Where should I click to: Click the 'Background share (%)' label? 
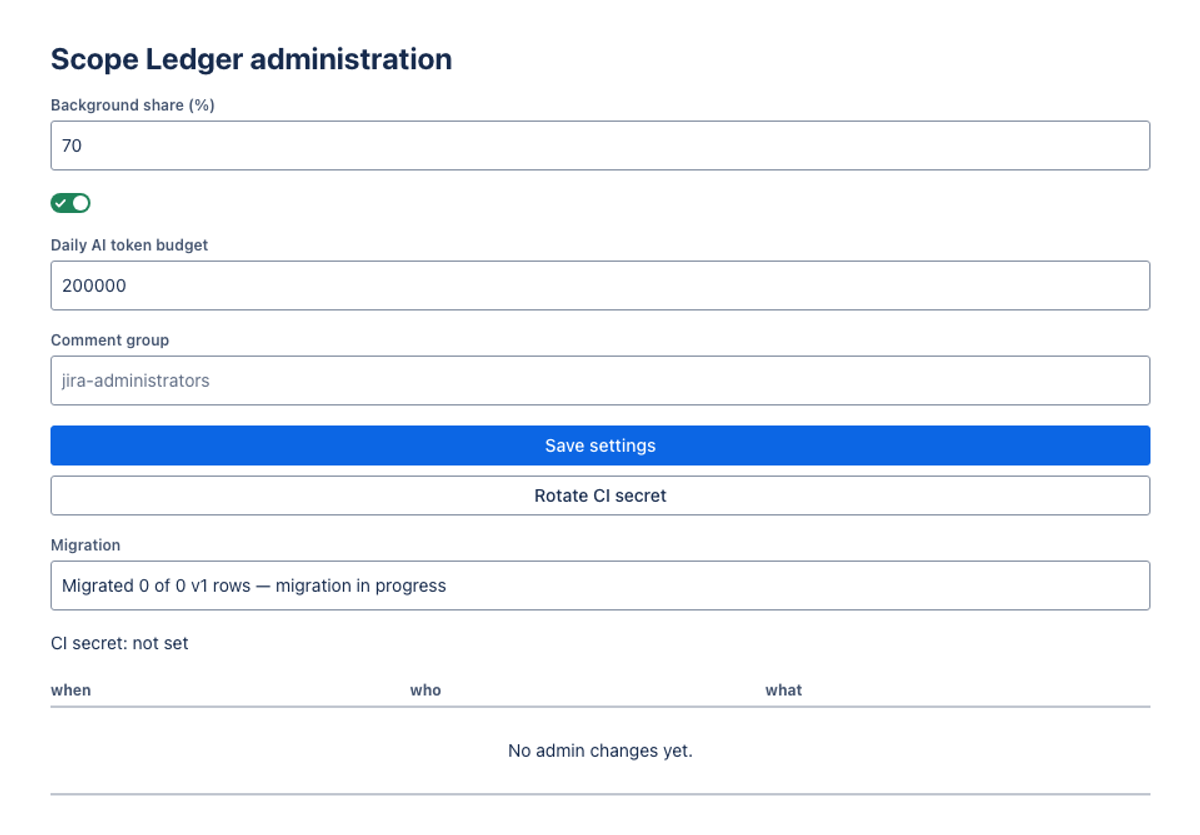133,105
